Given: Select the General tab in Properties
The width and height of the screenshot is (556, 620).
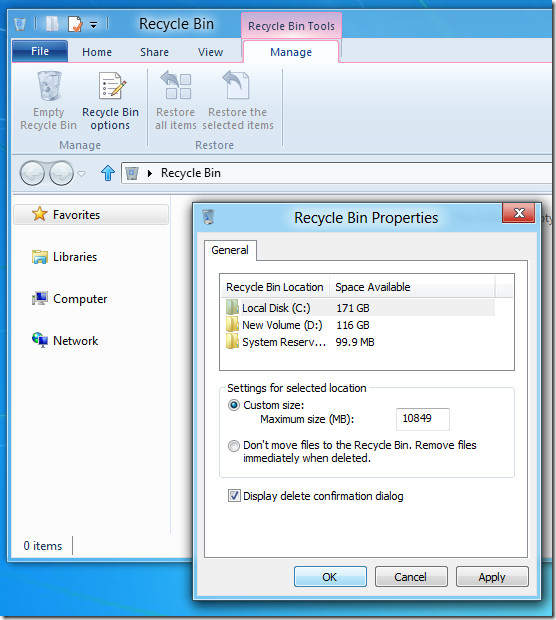Looking at the screenshot, I should coord(230,250).
